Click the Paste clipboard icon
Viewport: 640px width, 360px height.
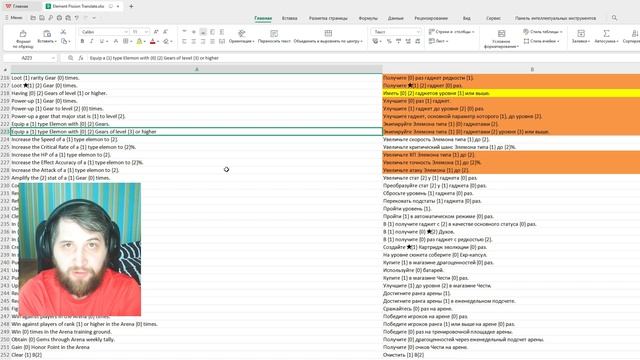pos(47,33)
